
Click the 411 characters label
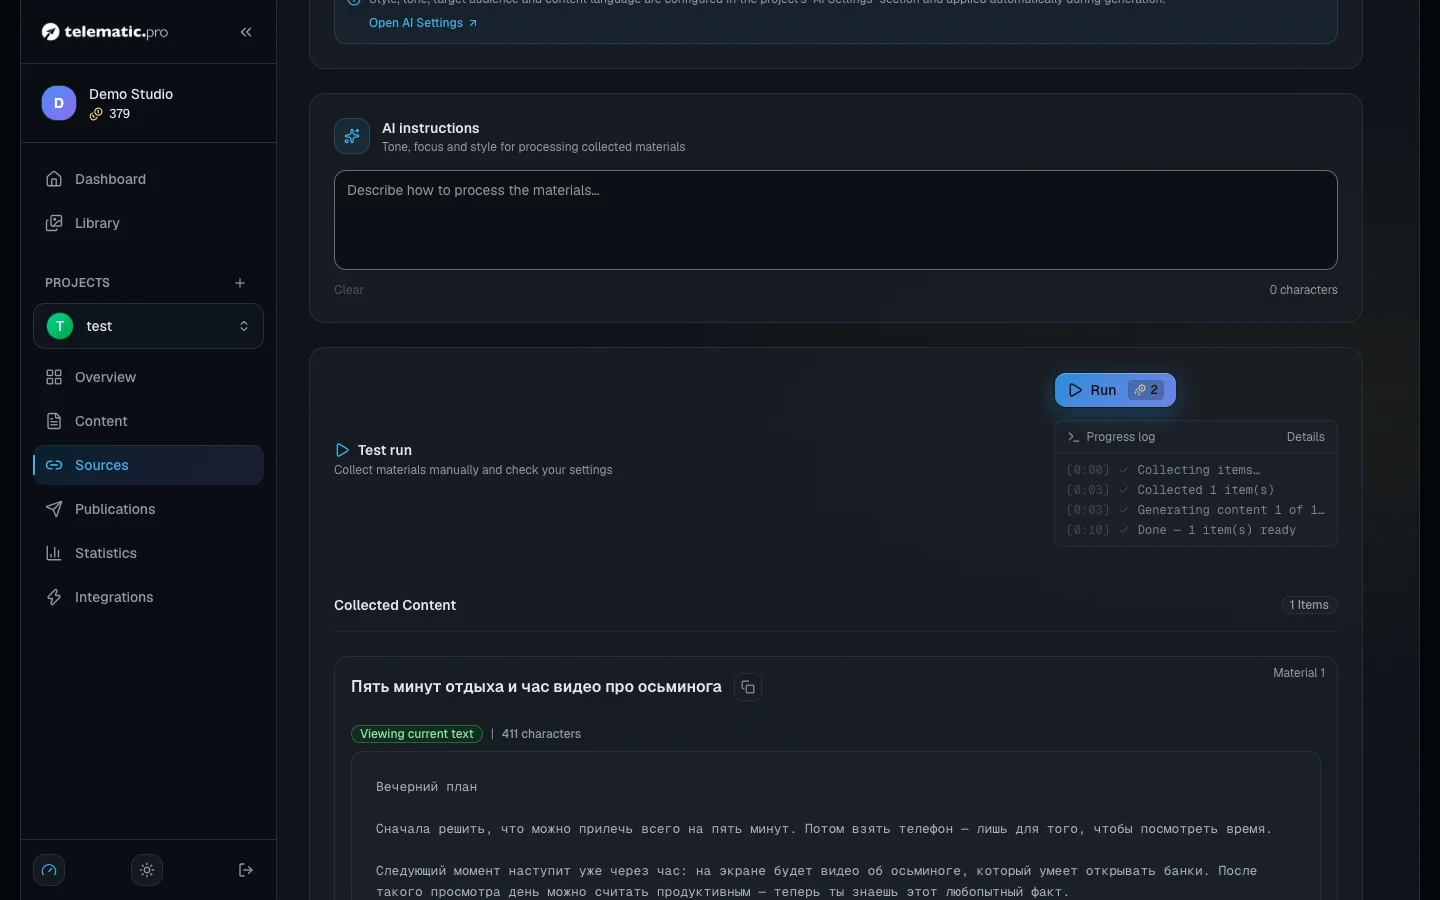541,734
